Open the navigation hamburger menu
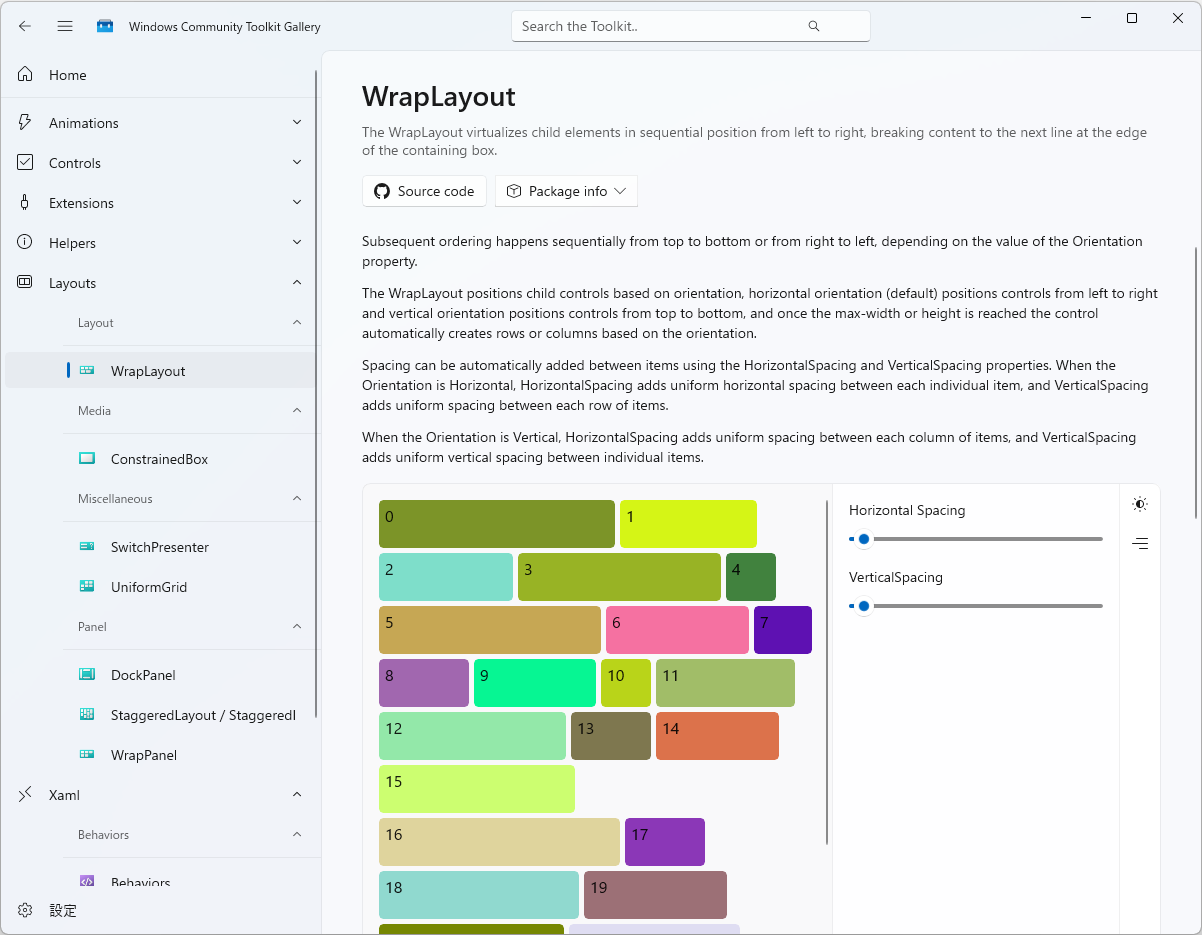 [x=64, y=26]
